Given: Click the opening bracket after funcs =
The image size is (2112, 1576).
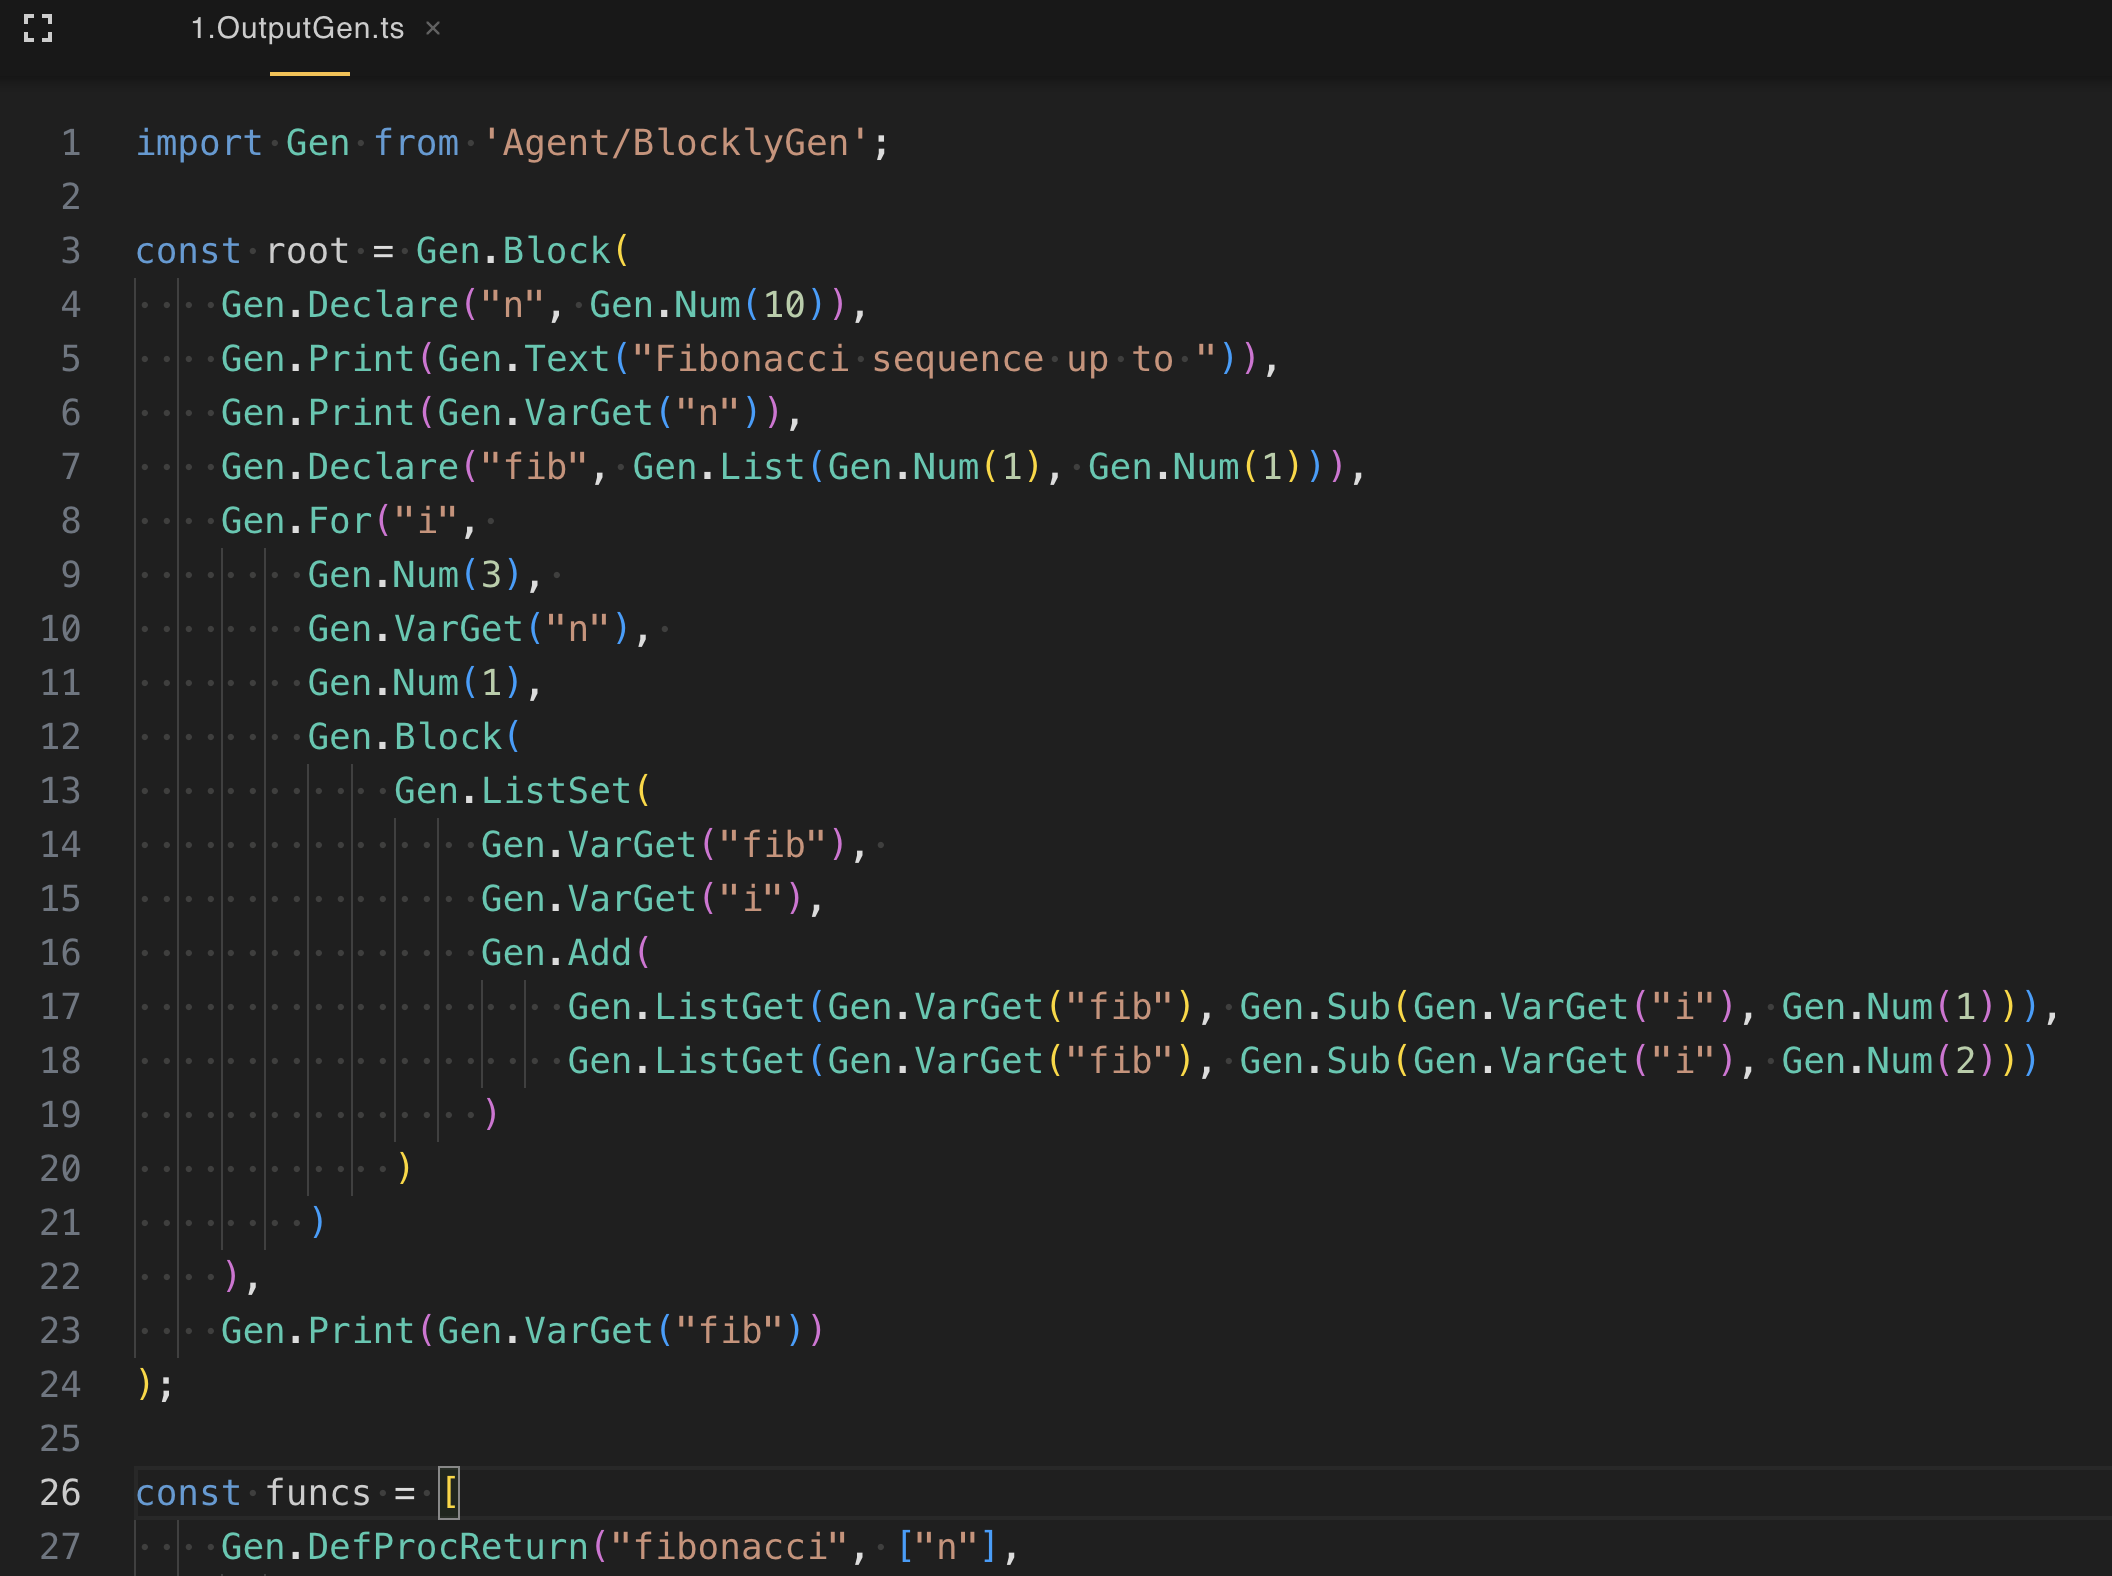Looking at the screenshot, I should 450,1492.
